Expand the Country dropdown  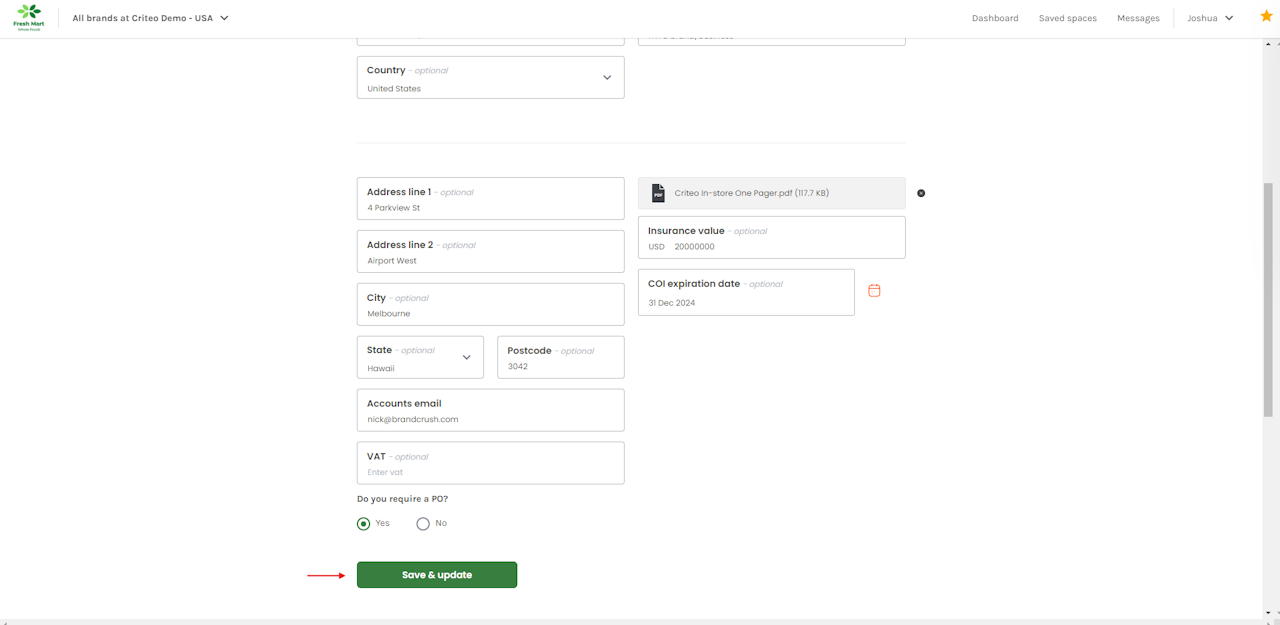click(x=606, y=78)
